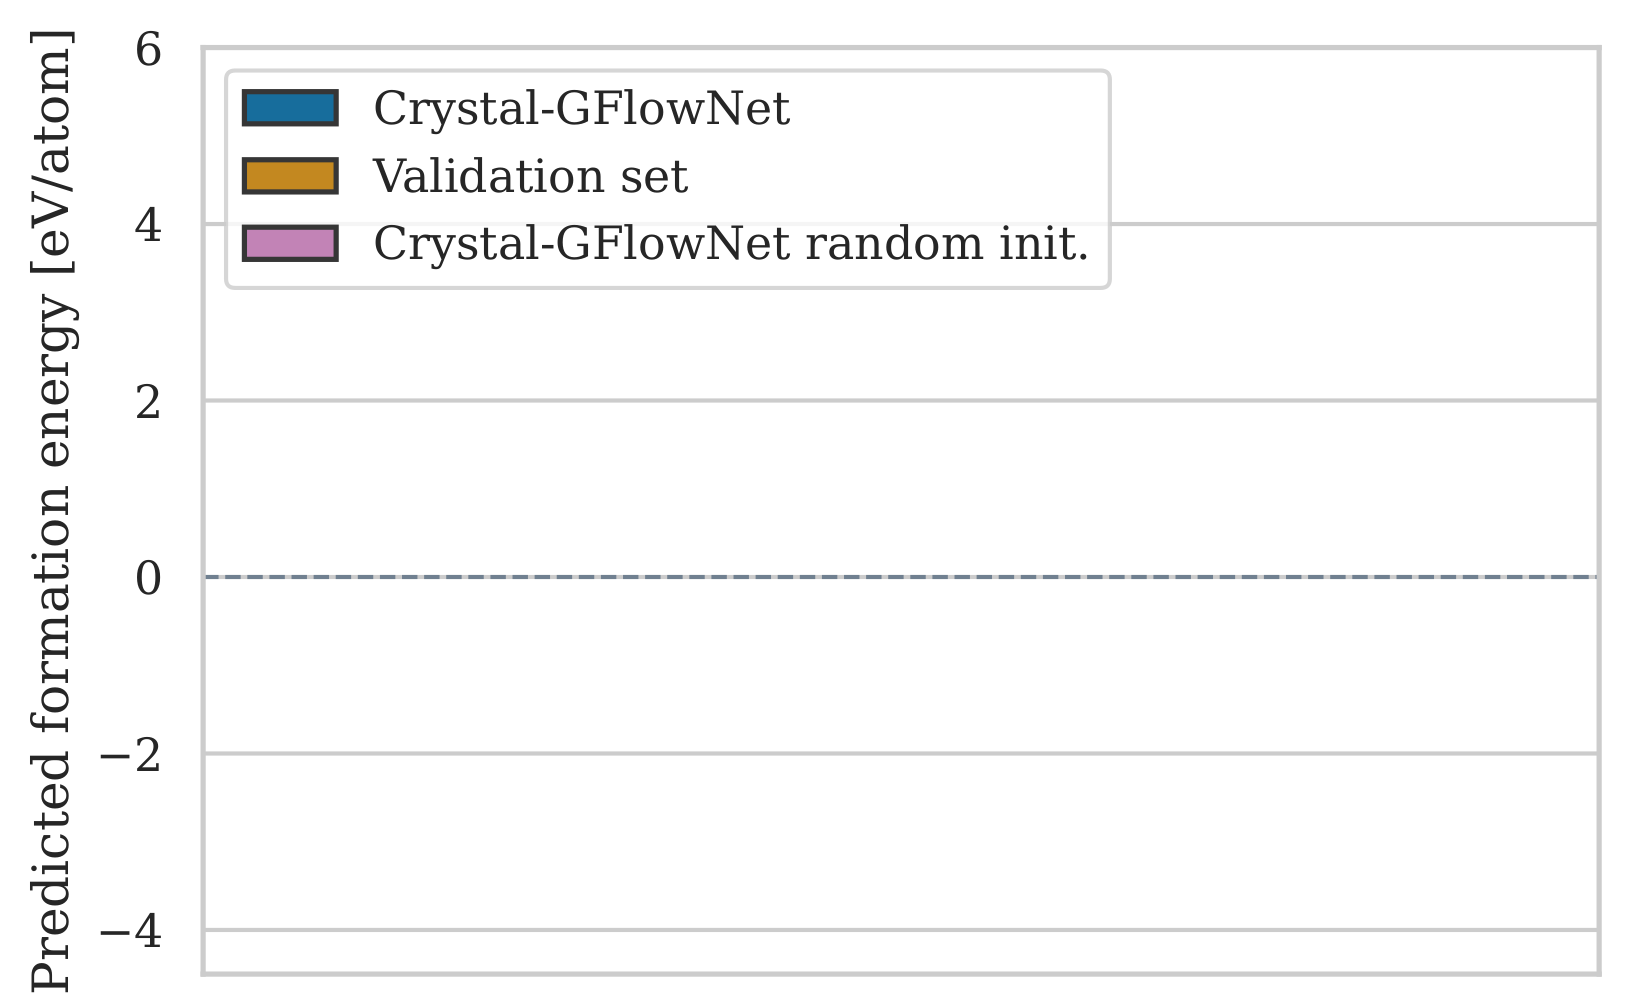
Task: Click the horizontal gridline at value 2
Action: 900,401
